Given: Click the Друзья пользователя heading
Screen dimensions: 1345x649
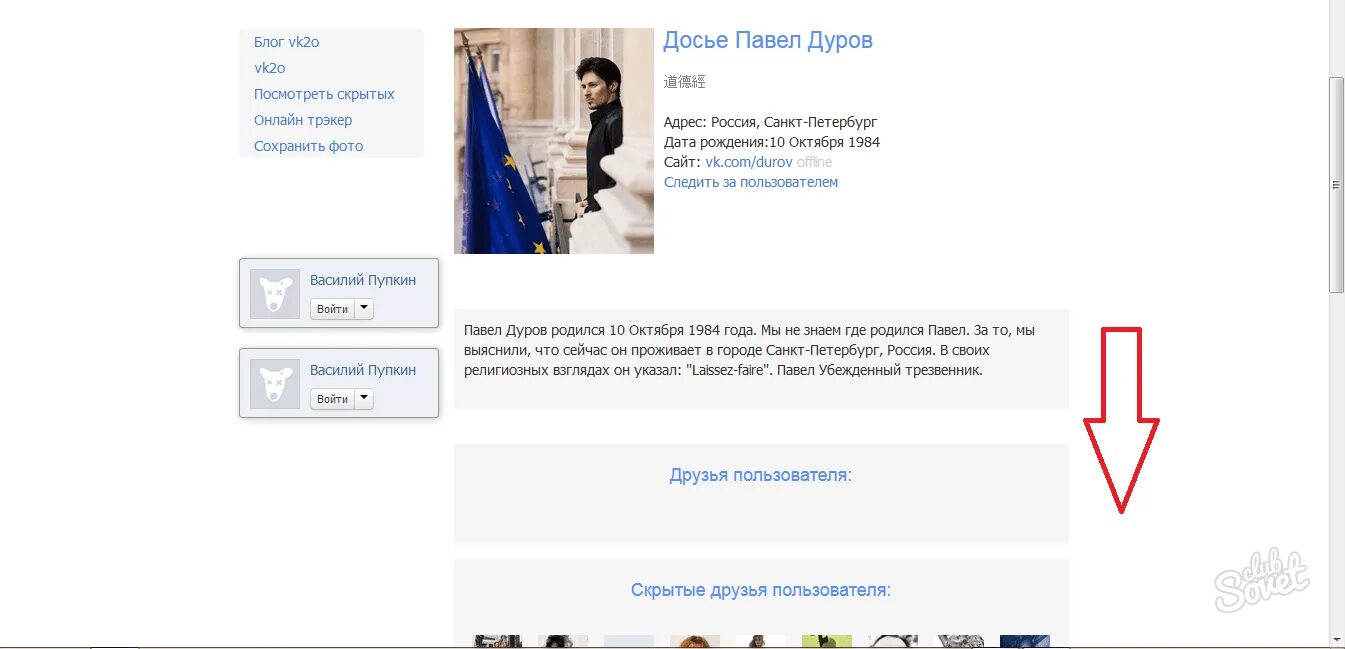Looking at the screenshot, I should coord(761,475).
